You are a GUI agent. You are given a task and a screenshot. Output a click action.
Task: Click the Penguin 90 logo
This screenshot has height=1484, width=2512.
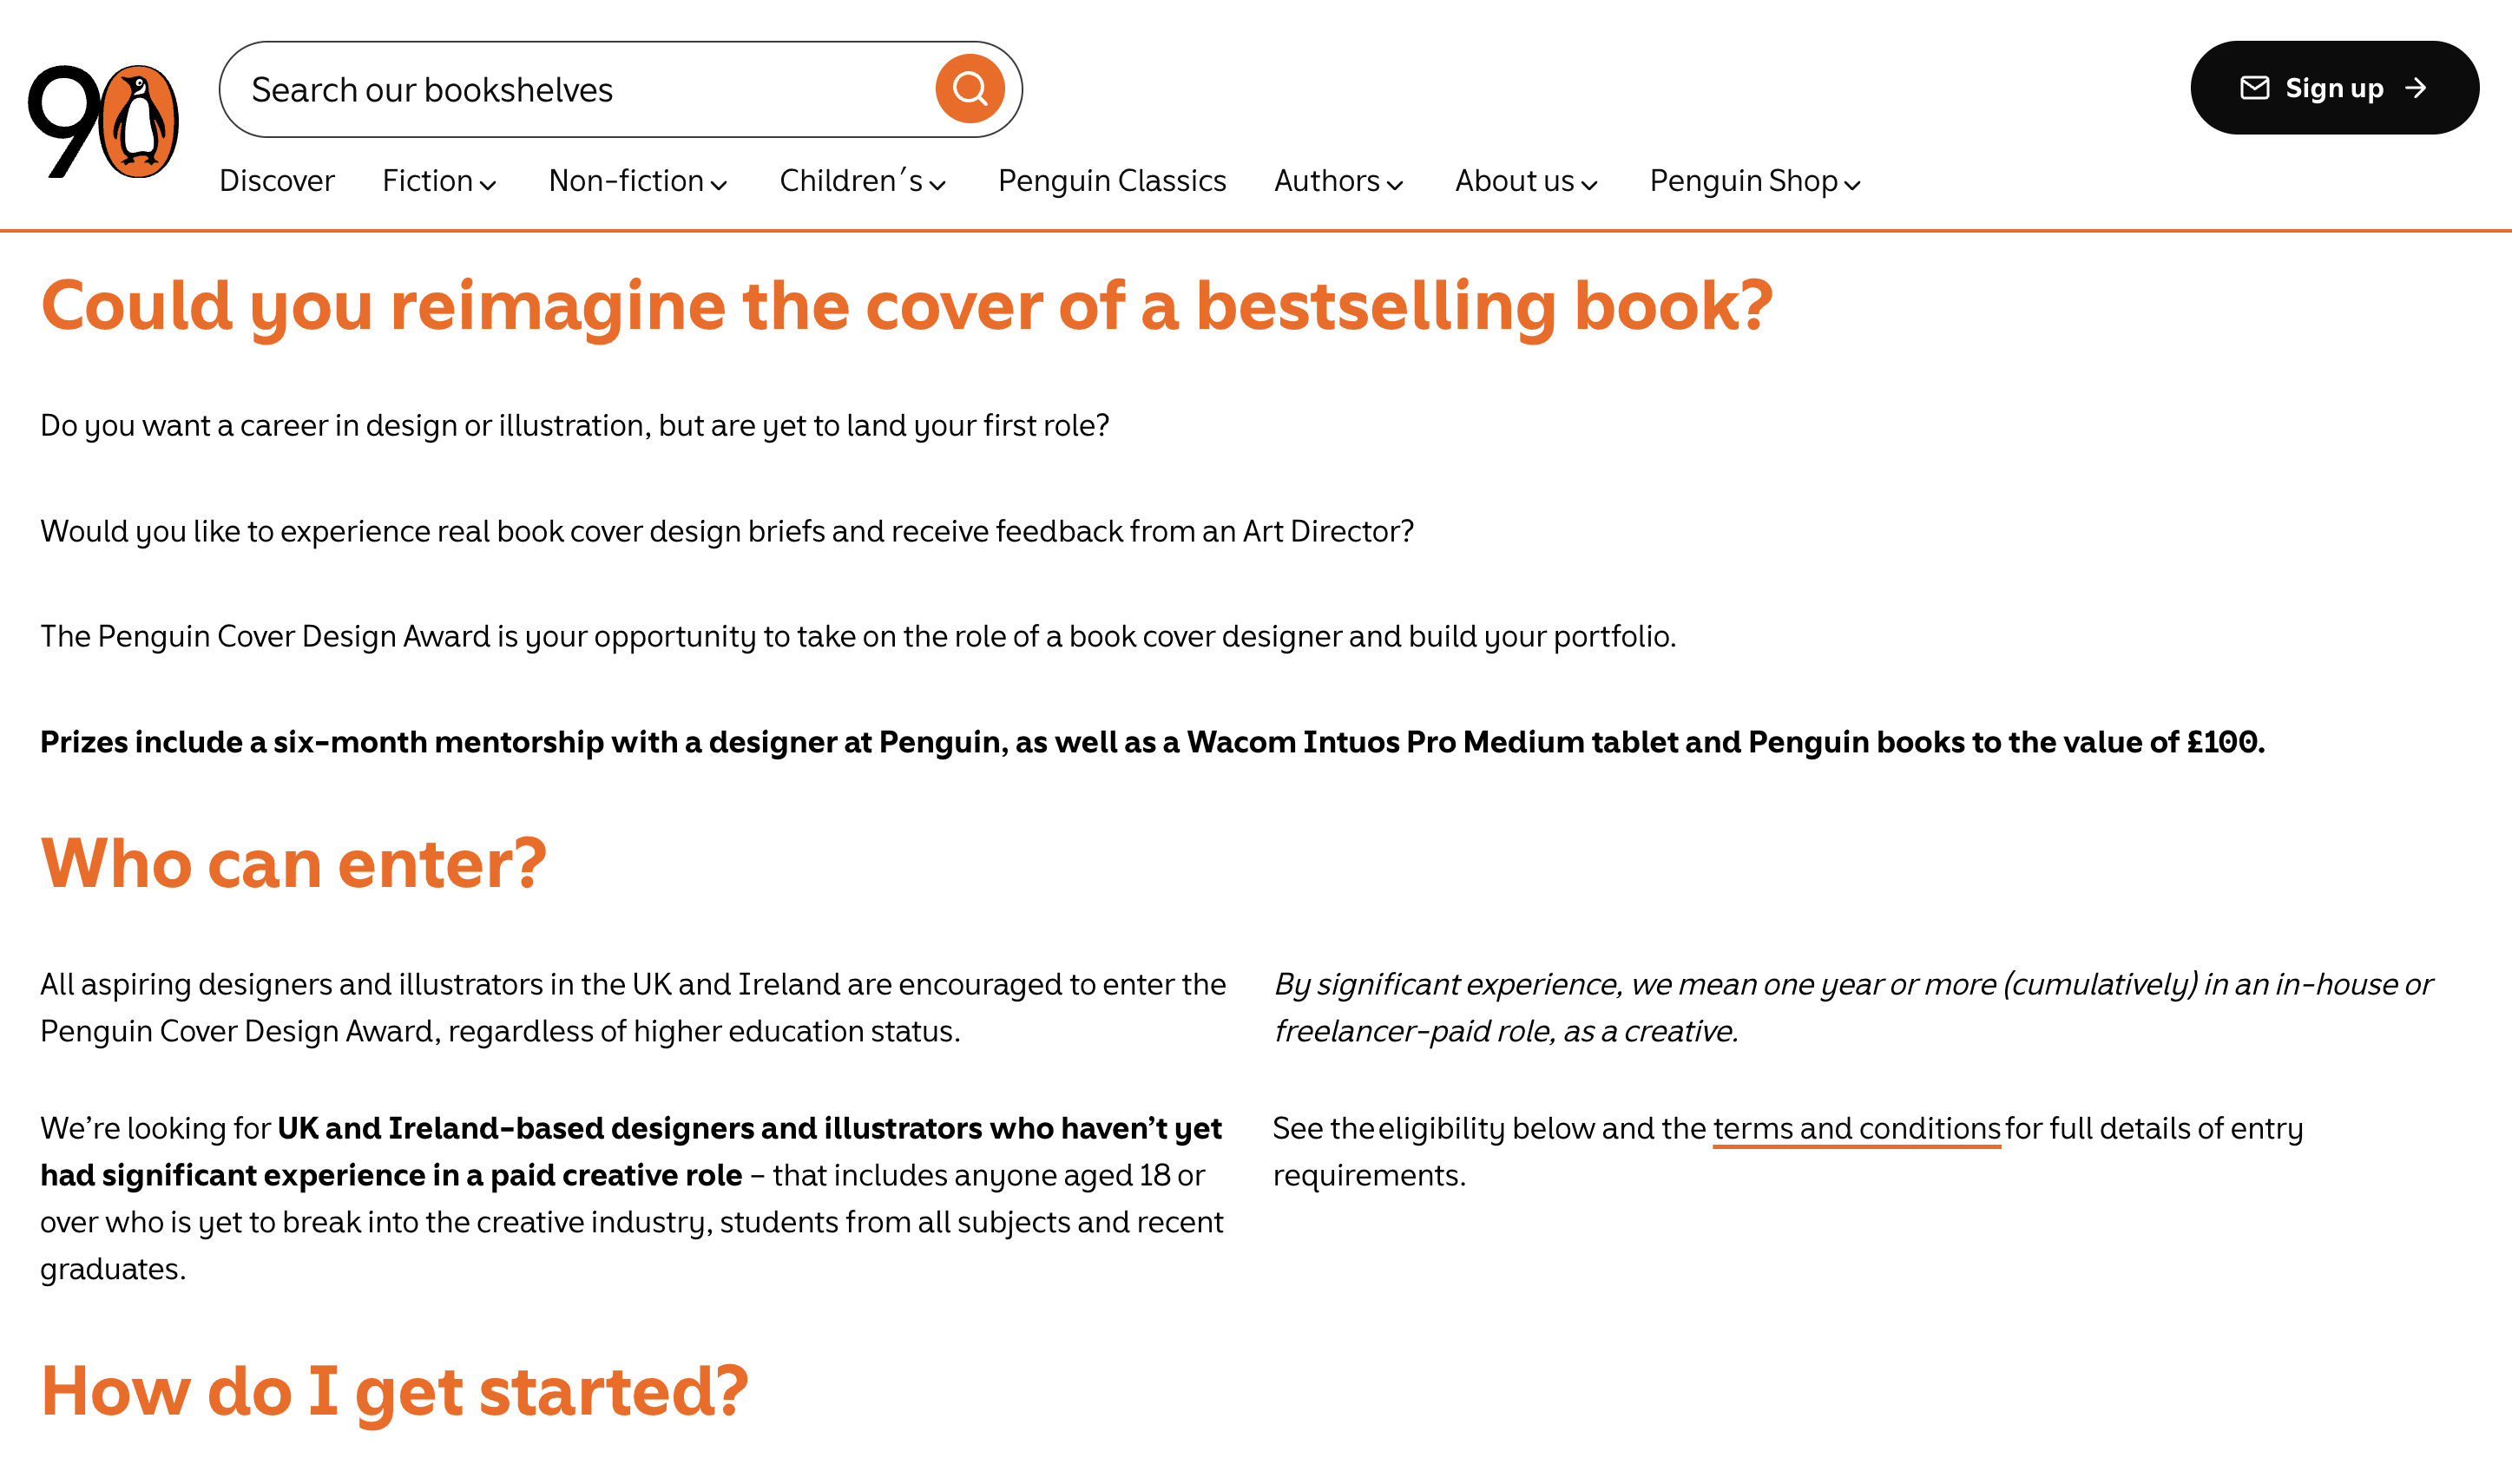[104, 121]
